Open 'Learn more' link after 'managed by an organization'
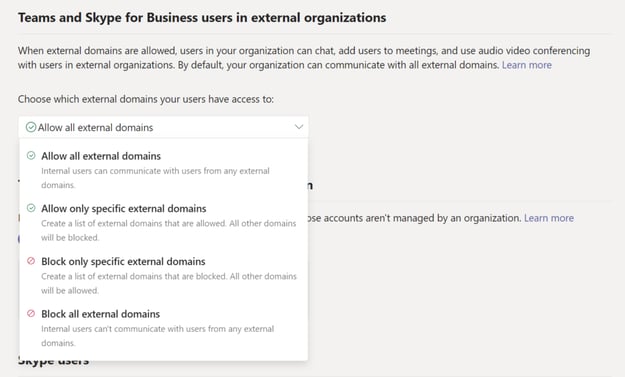Image resolution: width=625 pixels, height=377 pixels. point(549,218)
